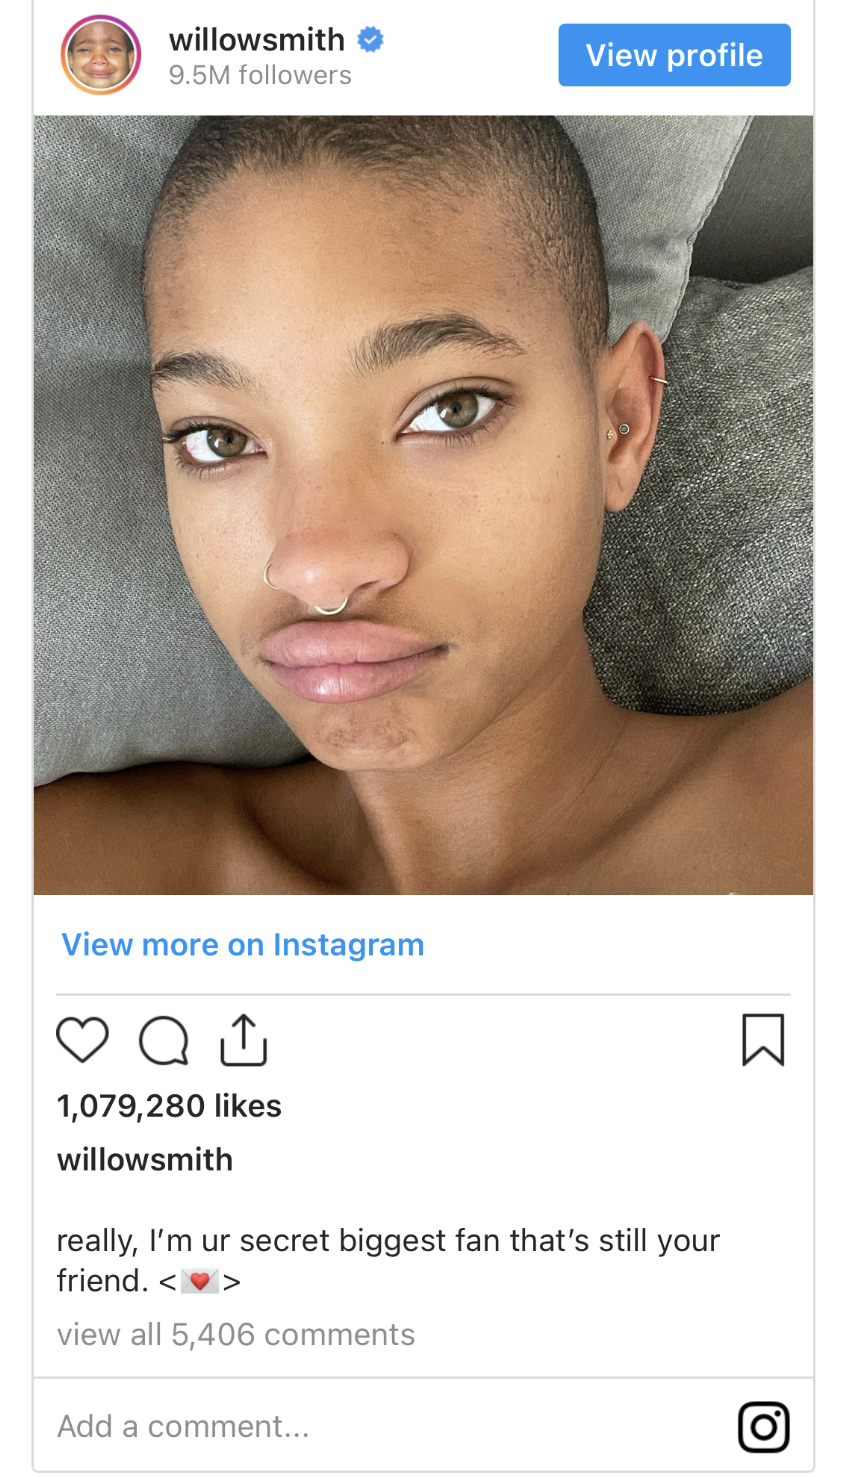
Task: Click the Instagram logo beside the comment field
Action: [x=763, y=1426]
